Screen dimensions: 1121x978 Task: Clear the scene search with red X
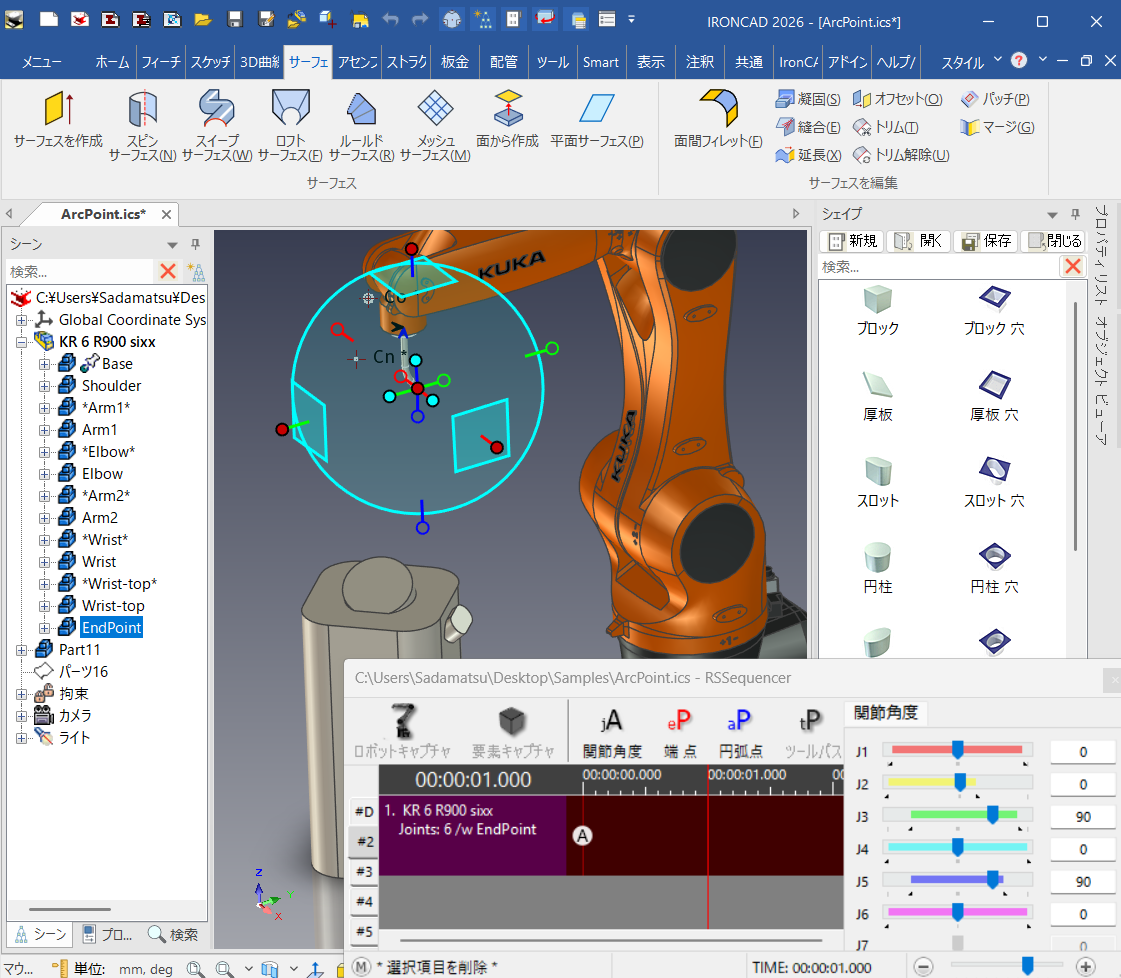pyautogui.click(x=168, y=271)
